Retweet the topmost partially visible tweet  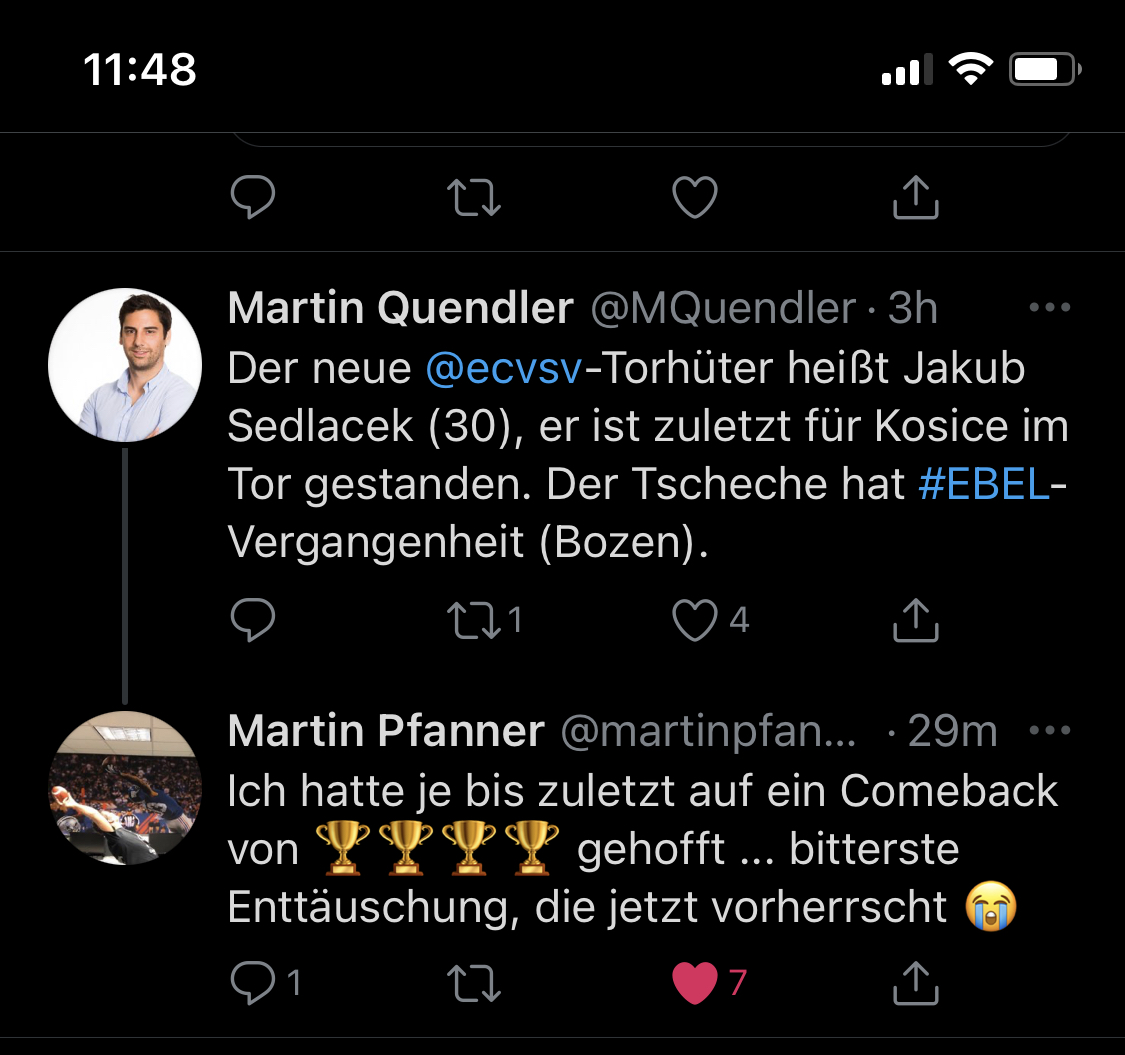[476, 198]
